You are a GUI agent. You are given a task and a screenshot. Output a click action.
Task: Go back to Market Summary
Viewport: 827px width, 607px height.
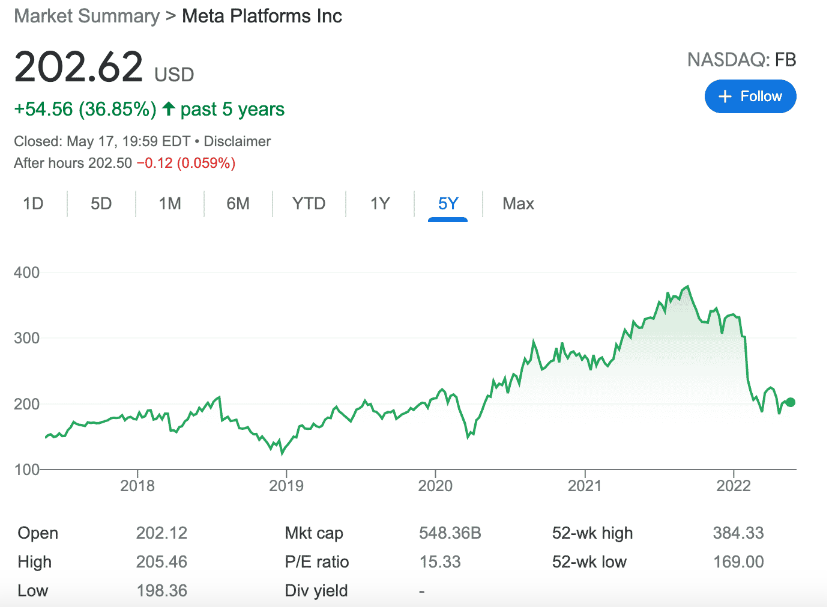point(86,16)
